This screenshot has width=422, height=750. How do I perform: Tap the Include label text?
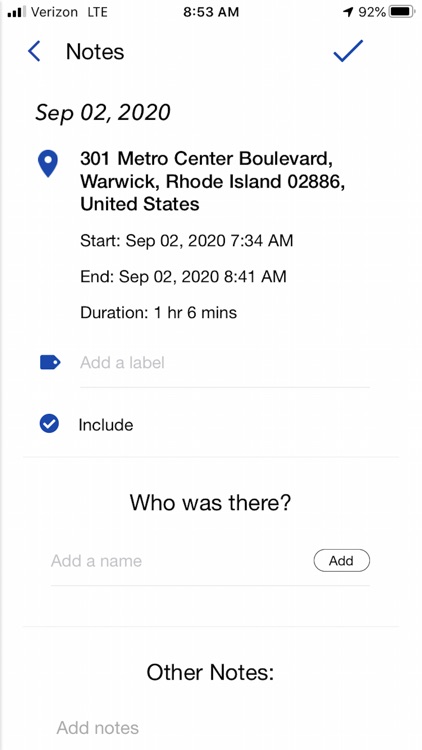[106, 425]
